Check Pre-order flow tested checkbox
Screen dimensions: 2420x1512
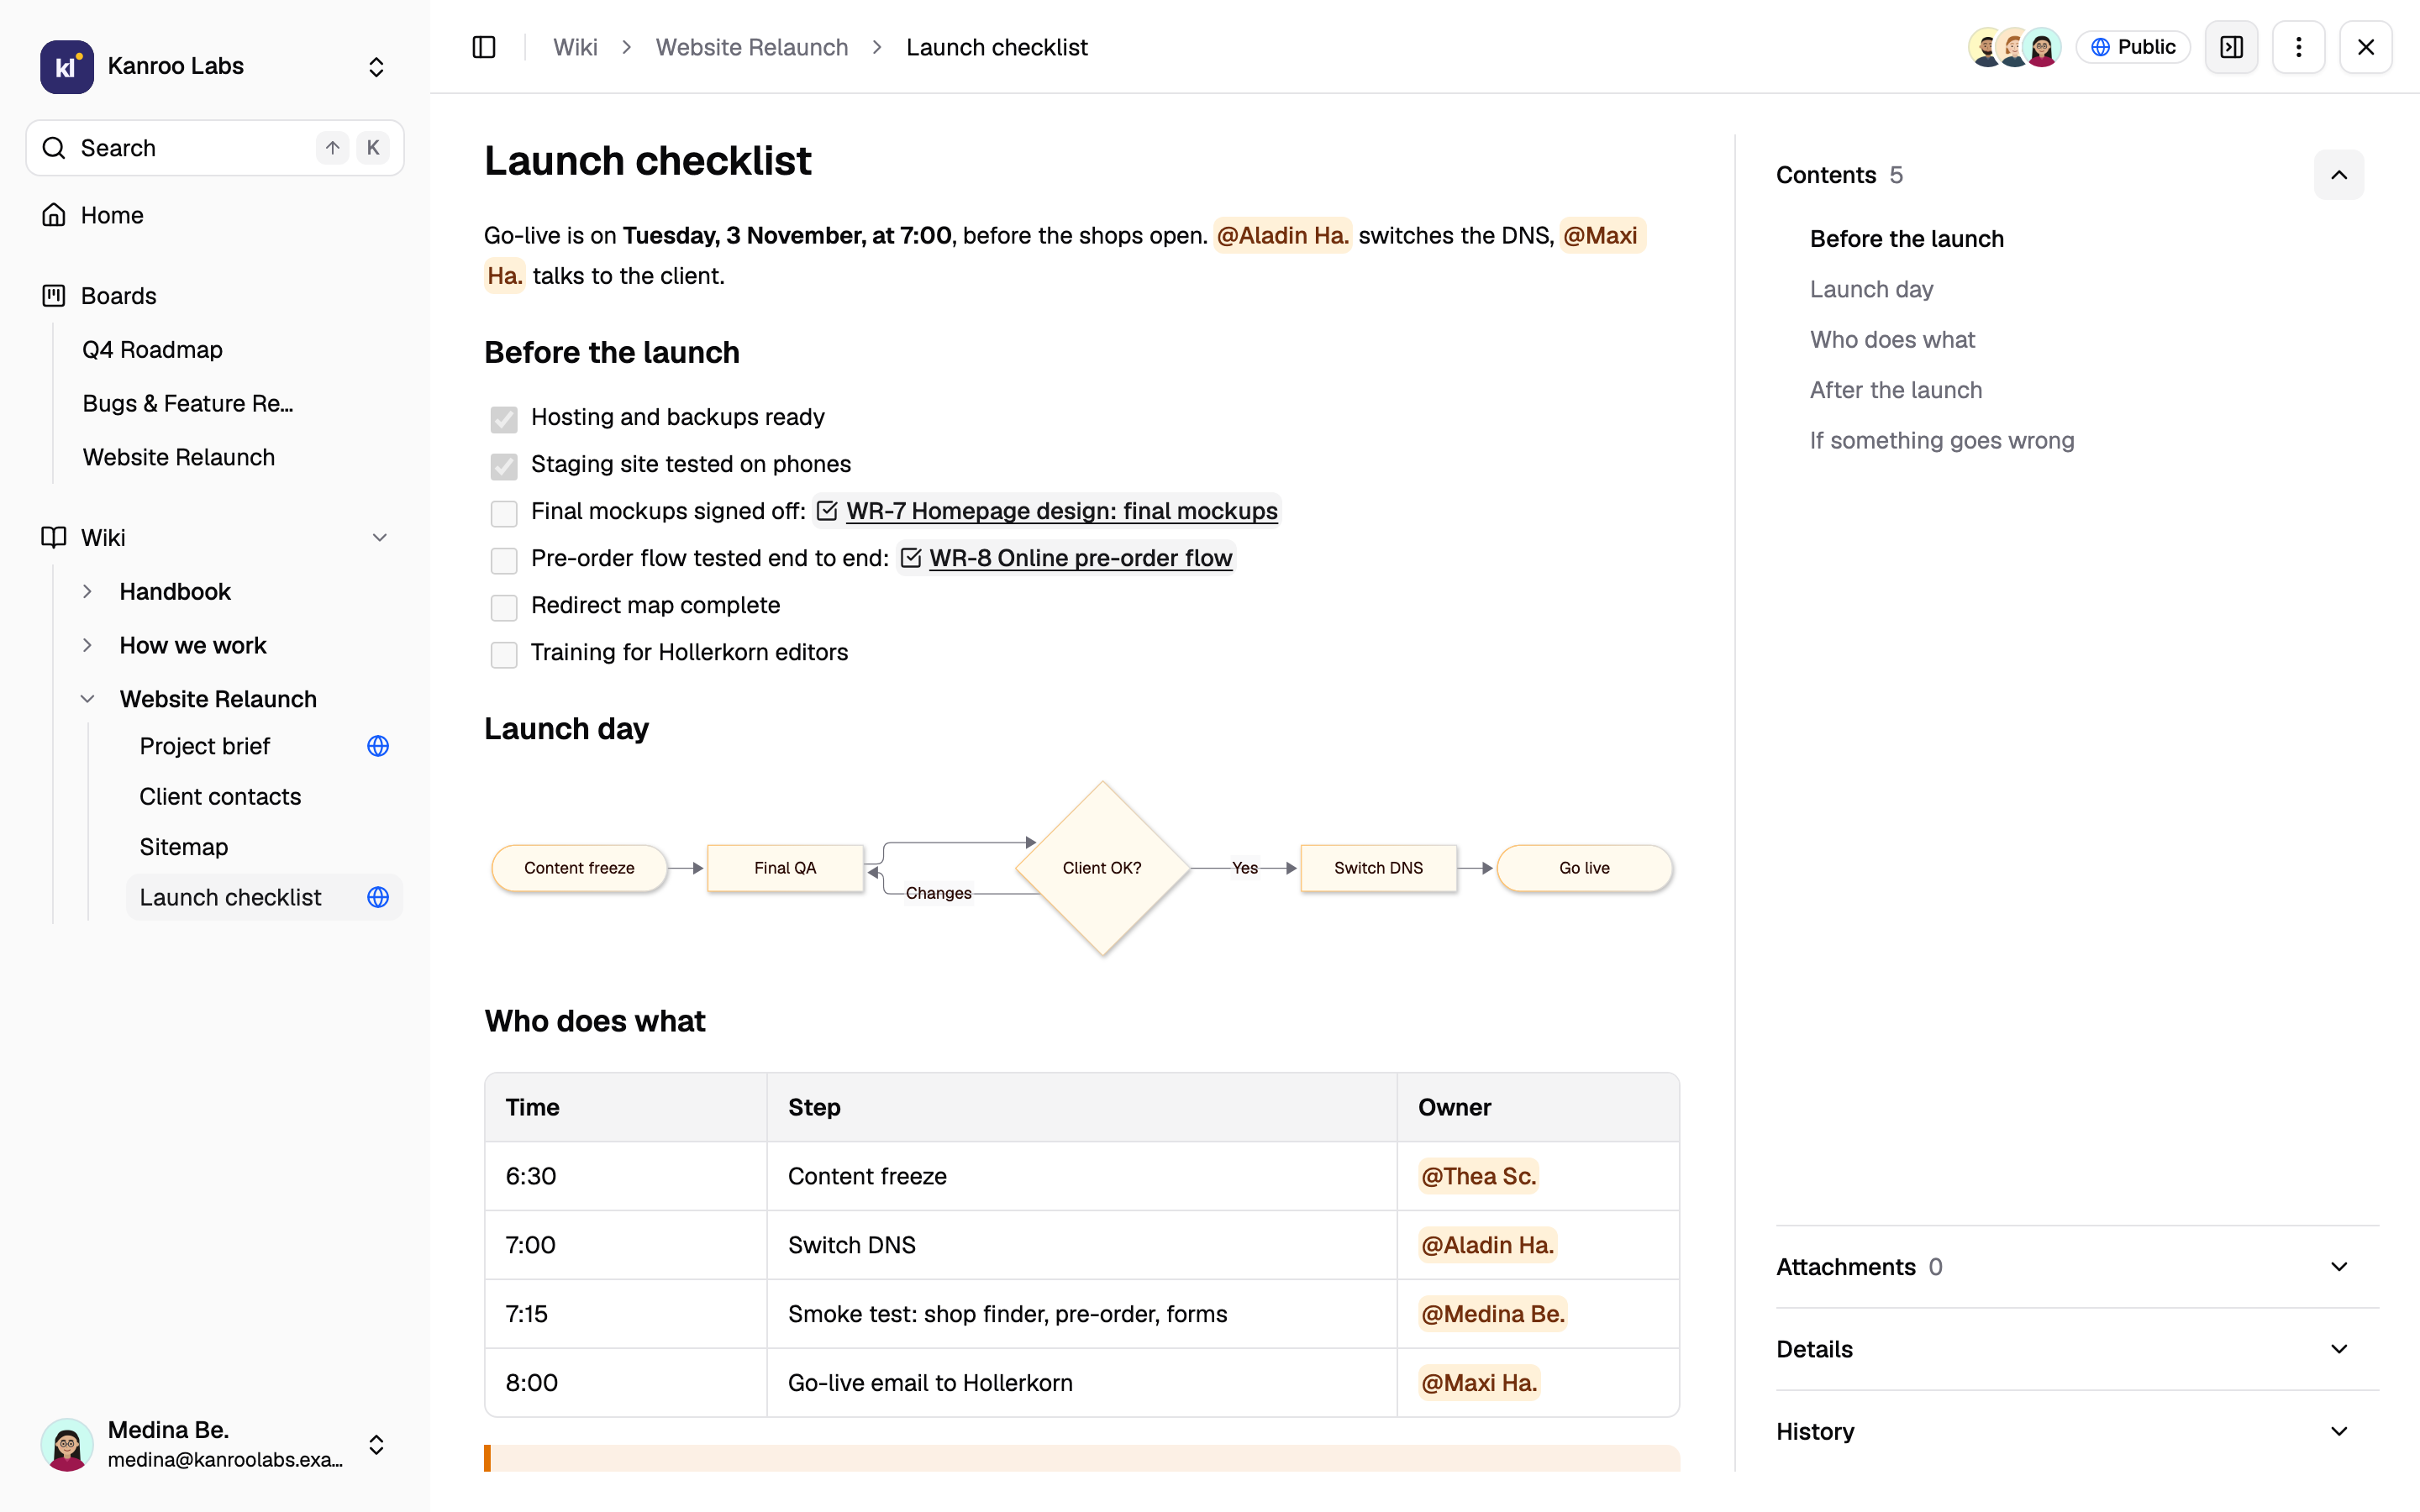tap(504, 560)
